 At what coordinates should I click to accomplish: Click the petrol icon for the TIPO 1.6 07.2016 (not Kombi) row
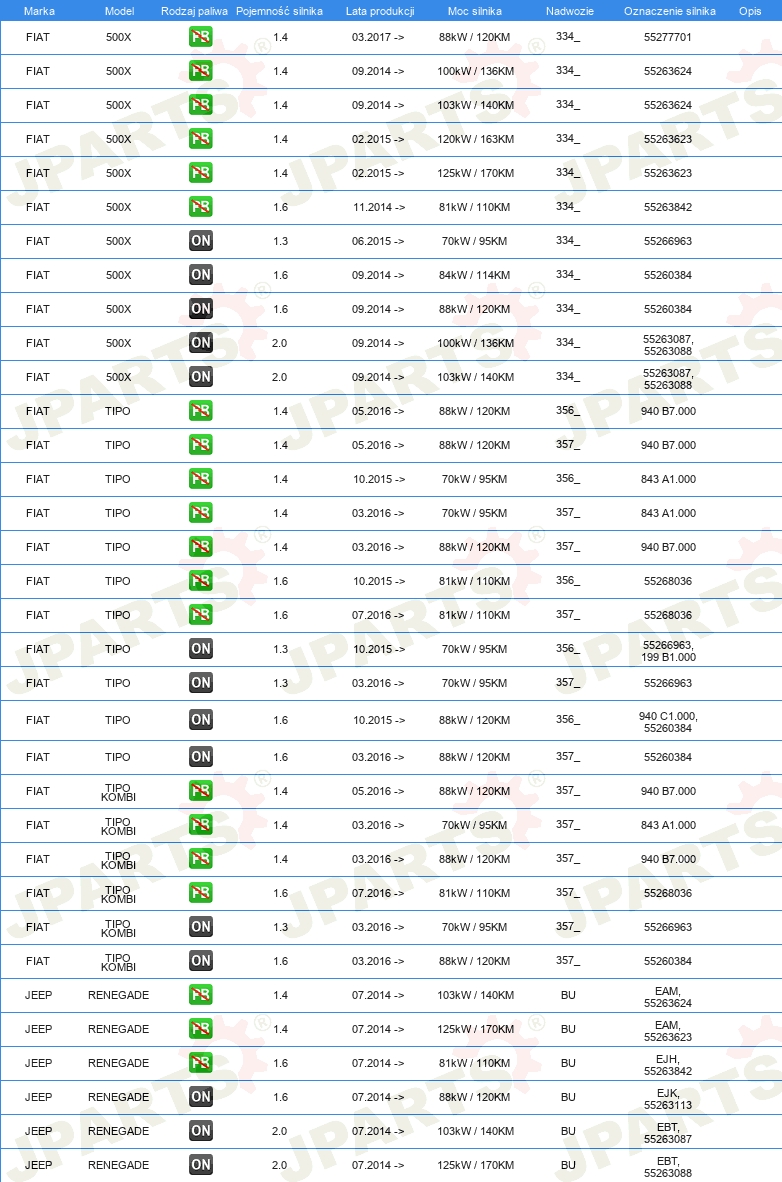201,614
